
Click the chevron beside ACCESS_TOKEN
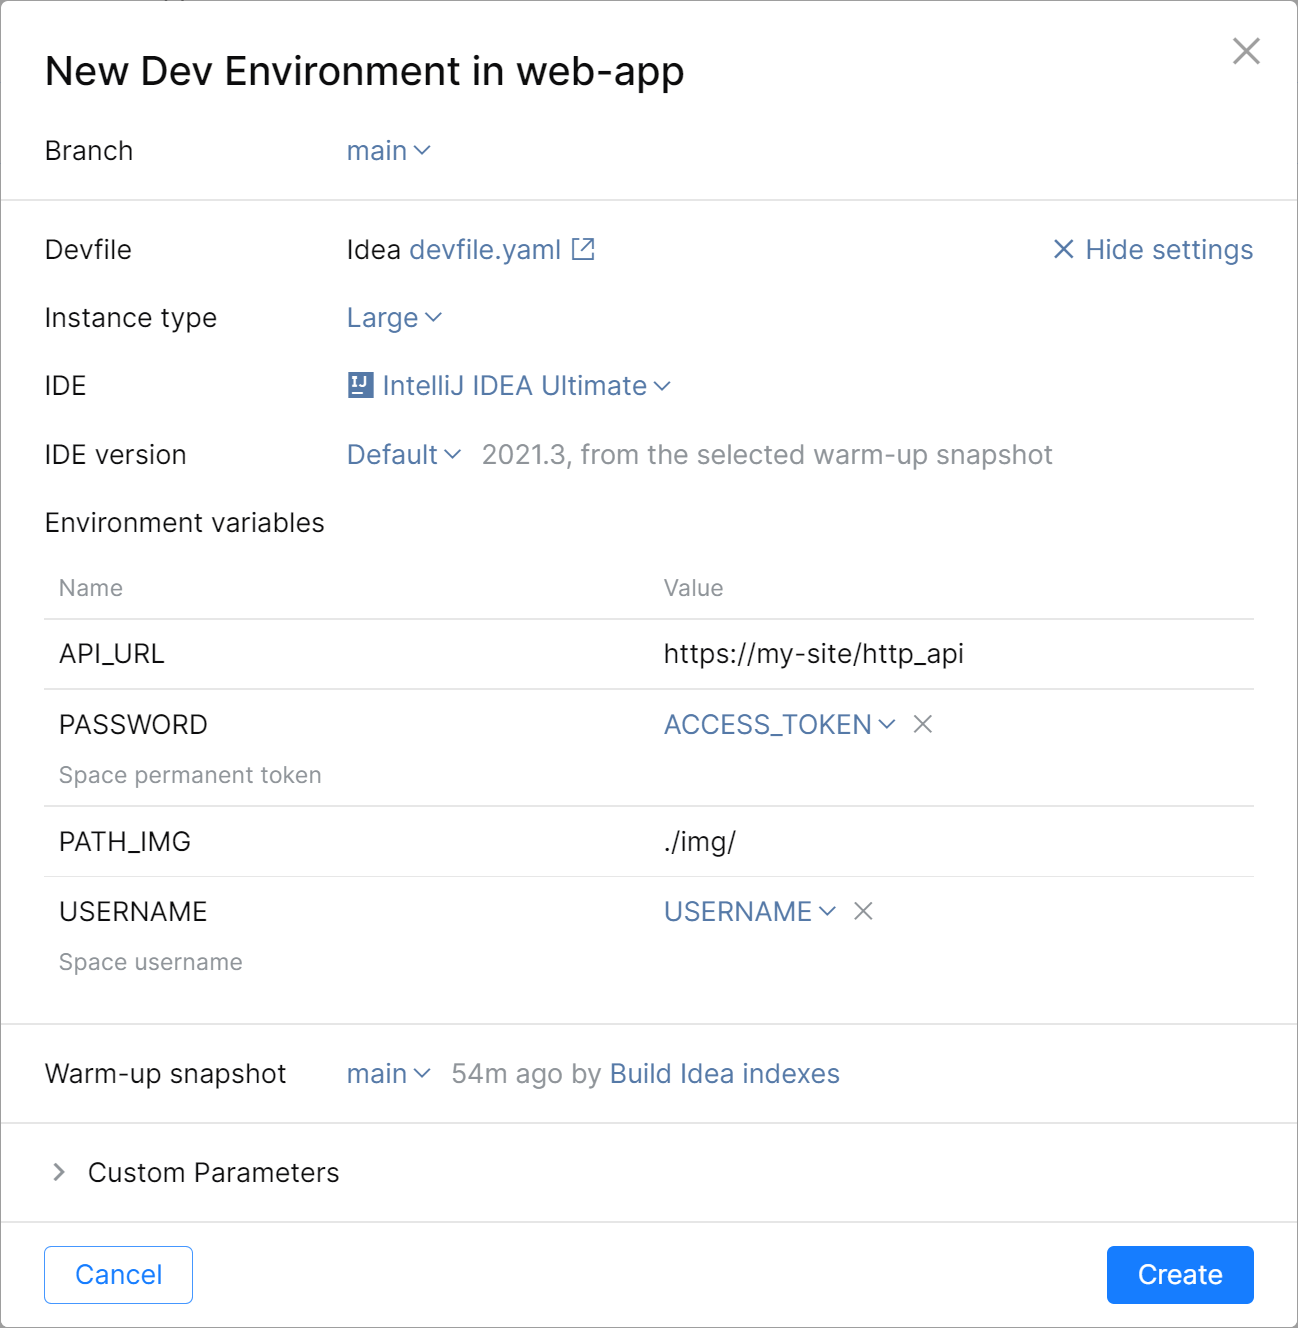tap(888, 724)
